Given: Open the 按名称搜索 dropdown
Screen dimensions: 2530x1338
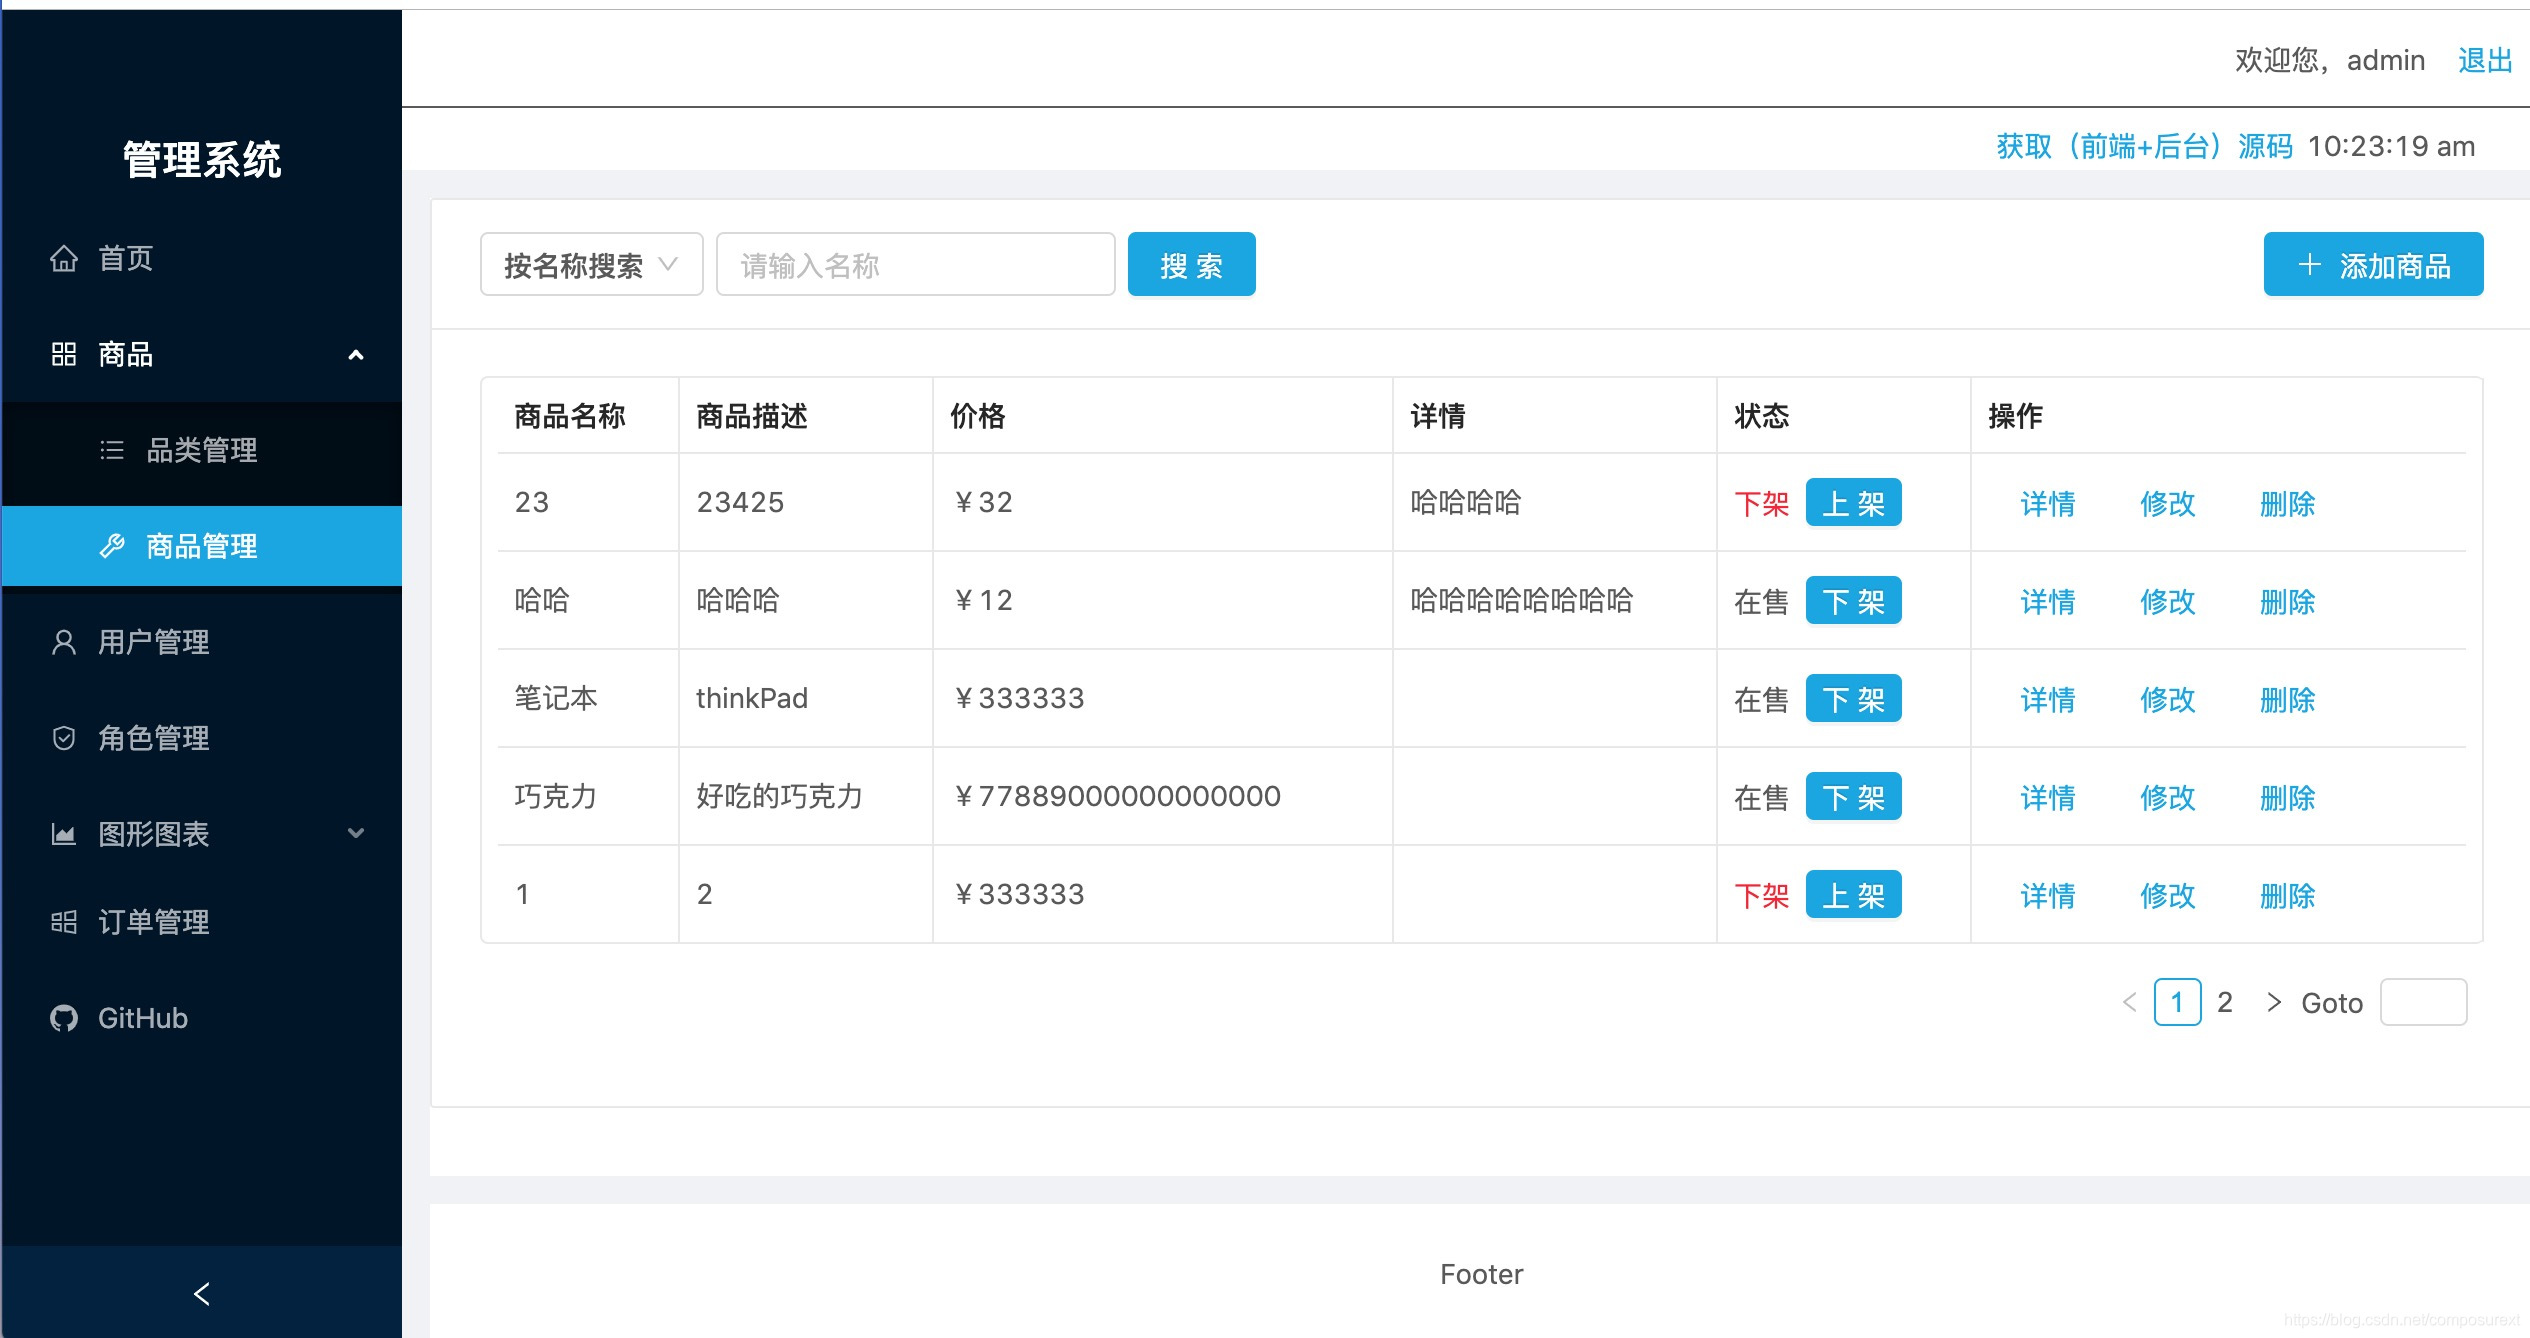Looking at the screenshot, I should tap(591, 265).
